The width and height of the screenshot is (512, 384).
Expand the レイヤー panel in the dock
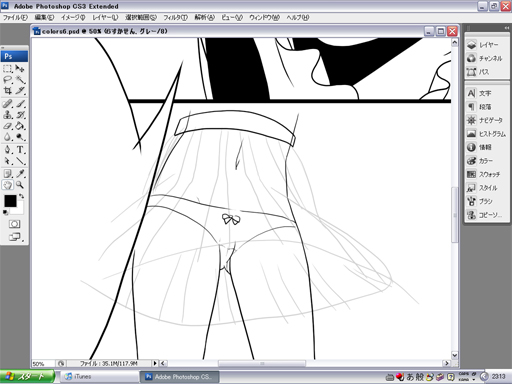point(487,45)
